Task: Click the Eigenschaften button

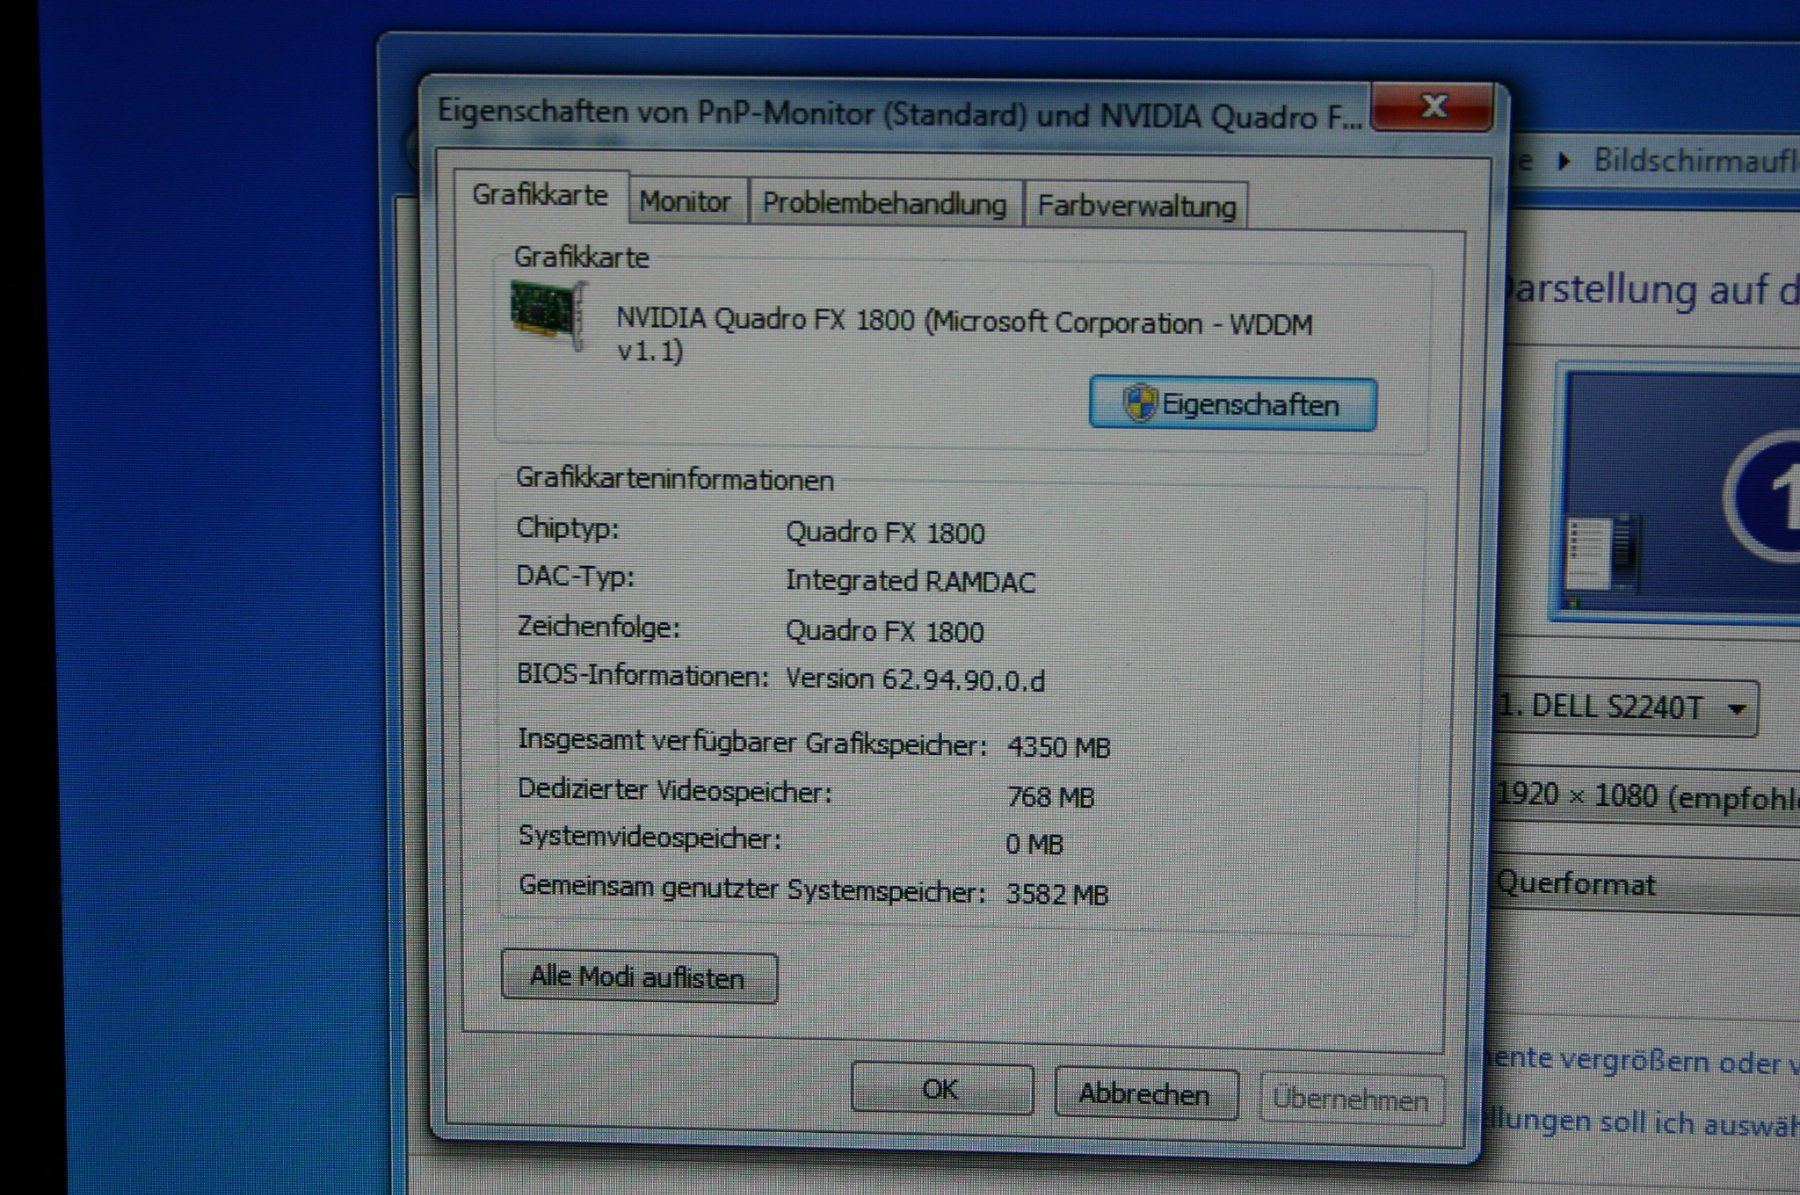Action: coord(1233,404)
